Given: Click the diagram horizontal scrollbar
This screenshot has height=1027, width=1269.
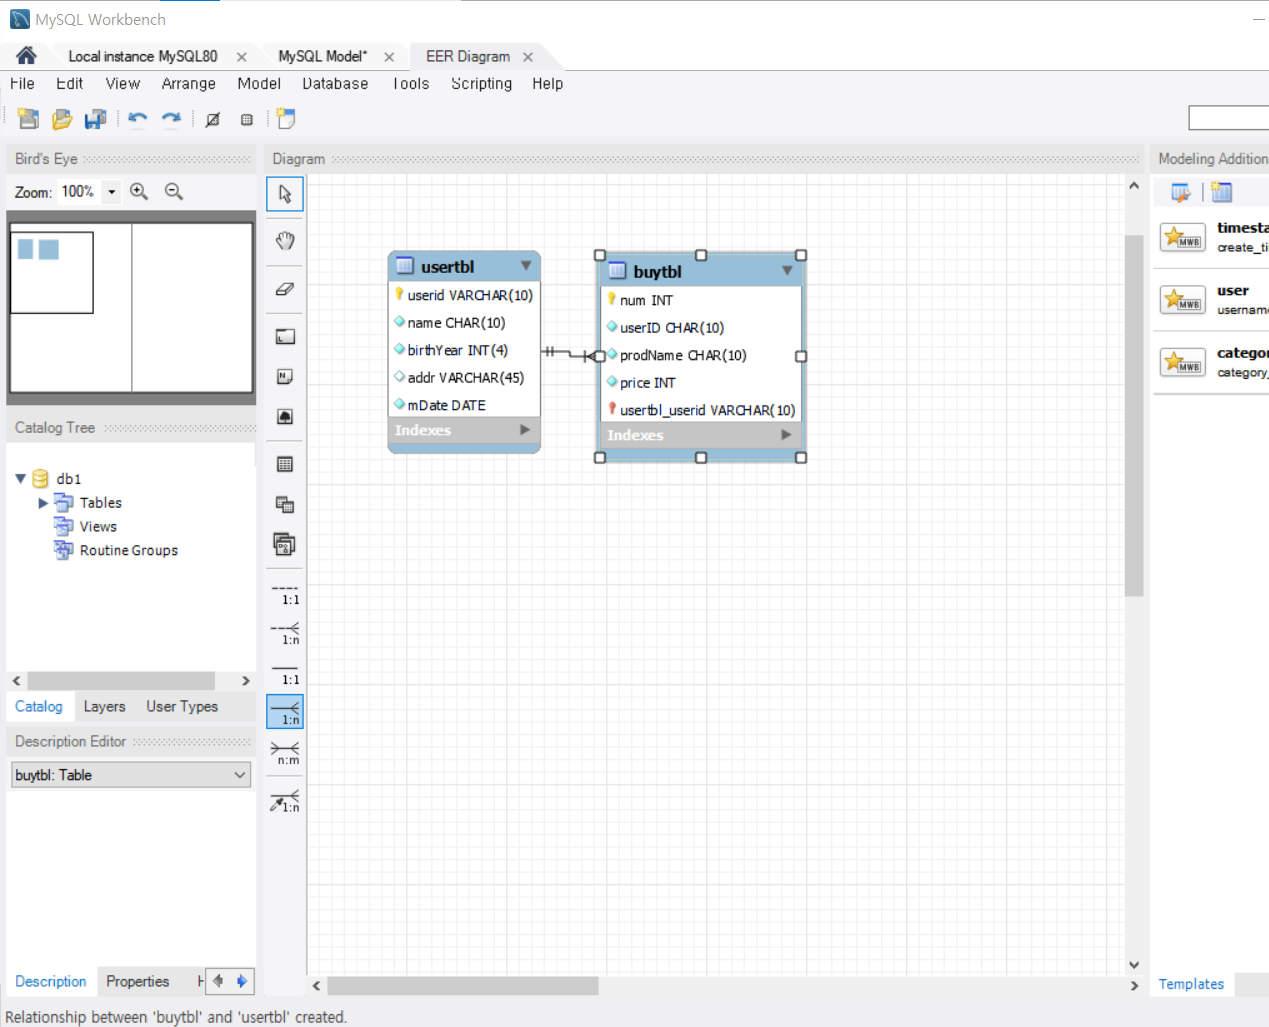Looking at the screenshot, I should [463, 985].
